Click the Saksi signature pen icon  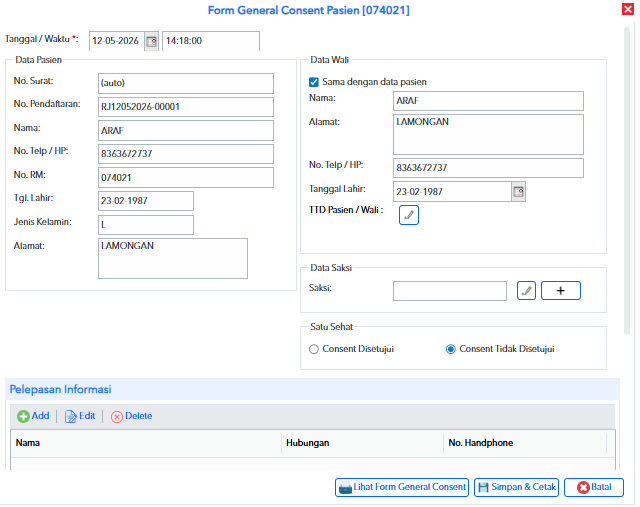coord(526,291)
